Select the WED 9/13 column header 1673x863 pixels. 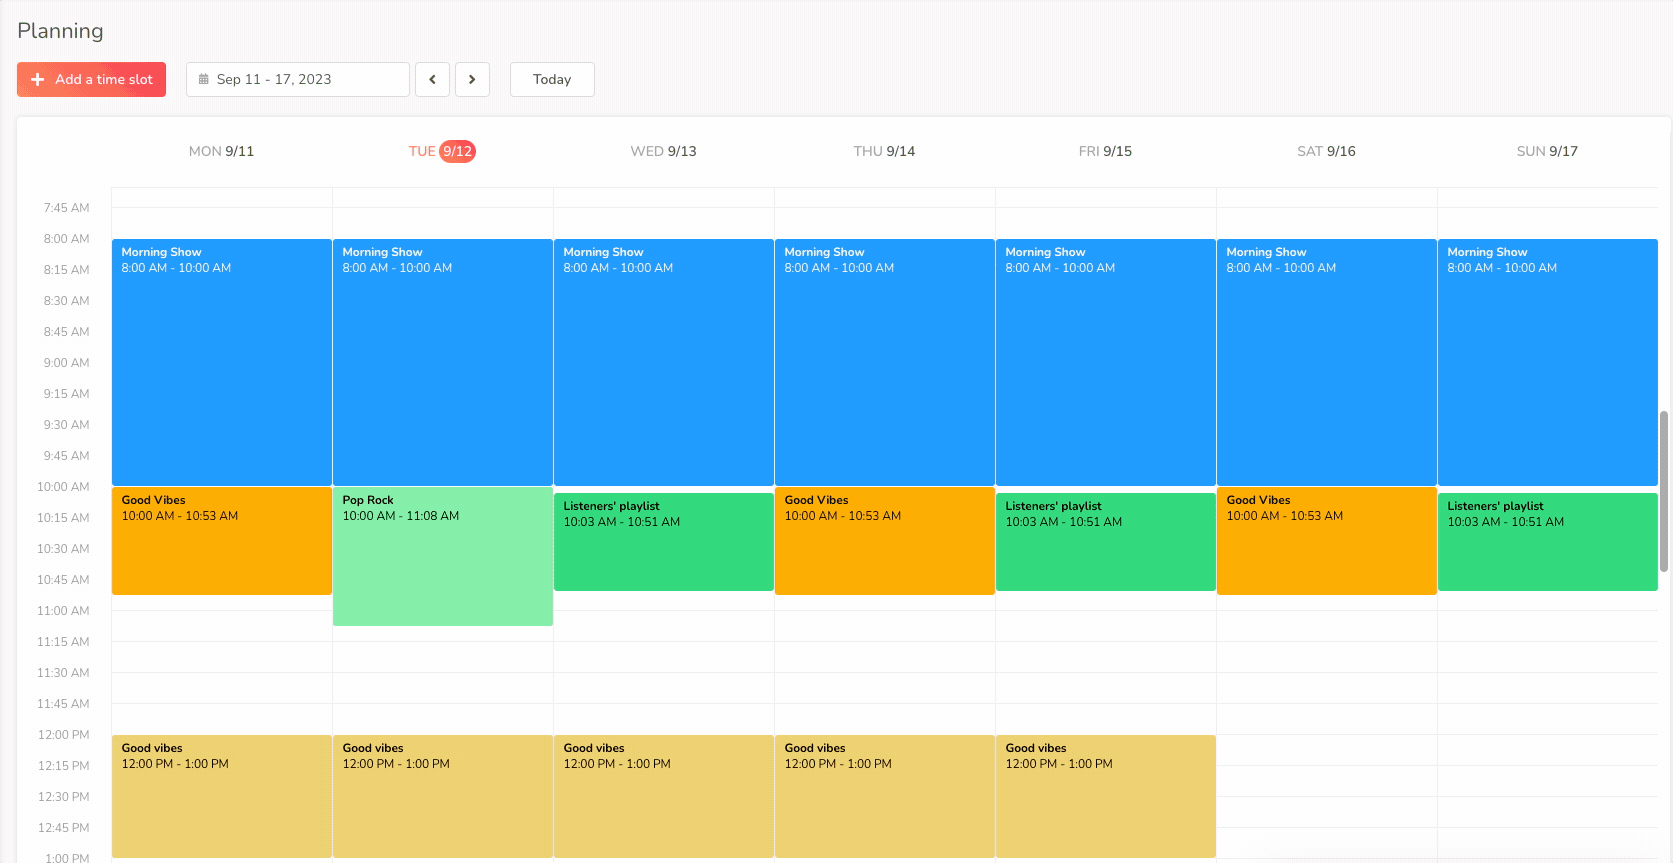point(663,151)
